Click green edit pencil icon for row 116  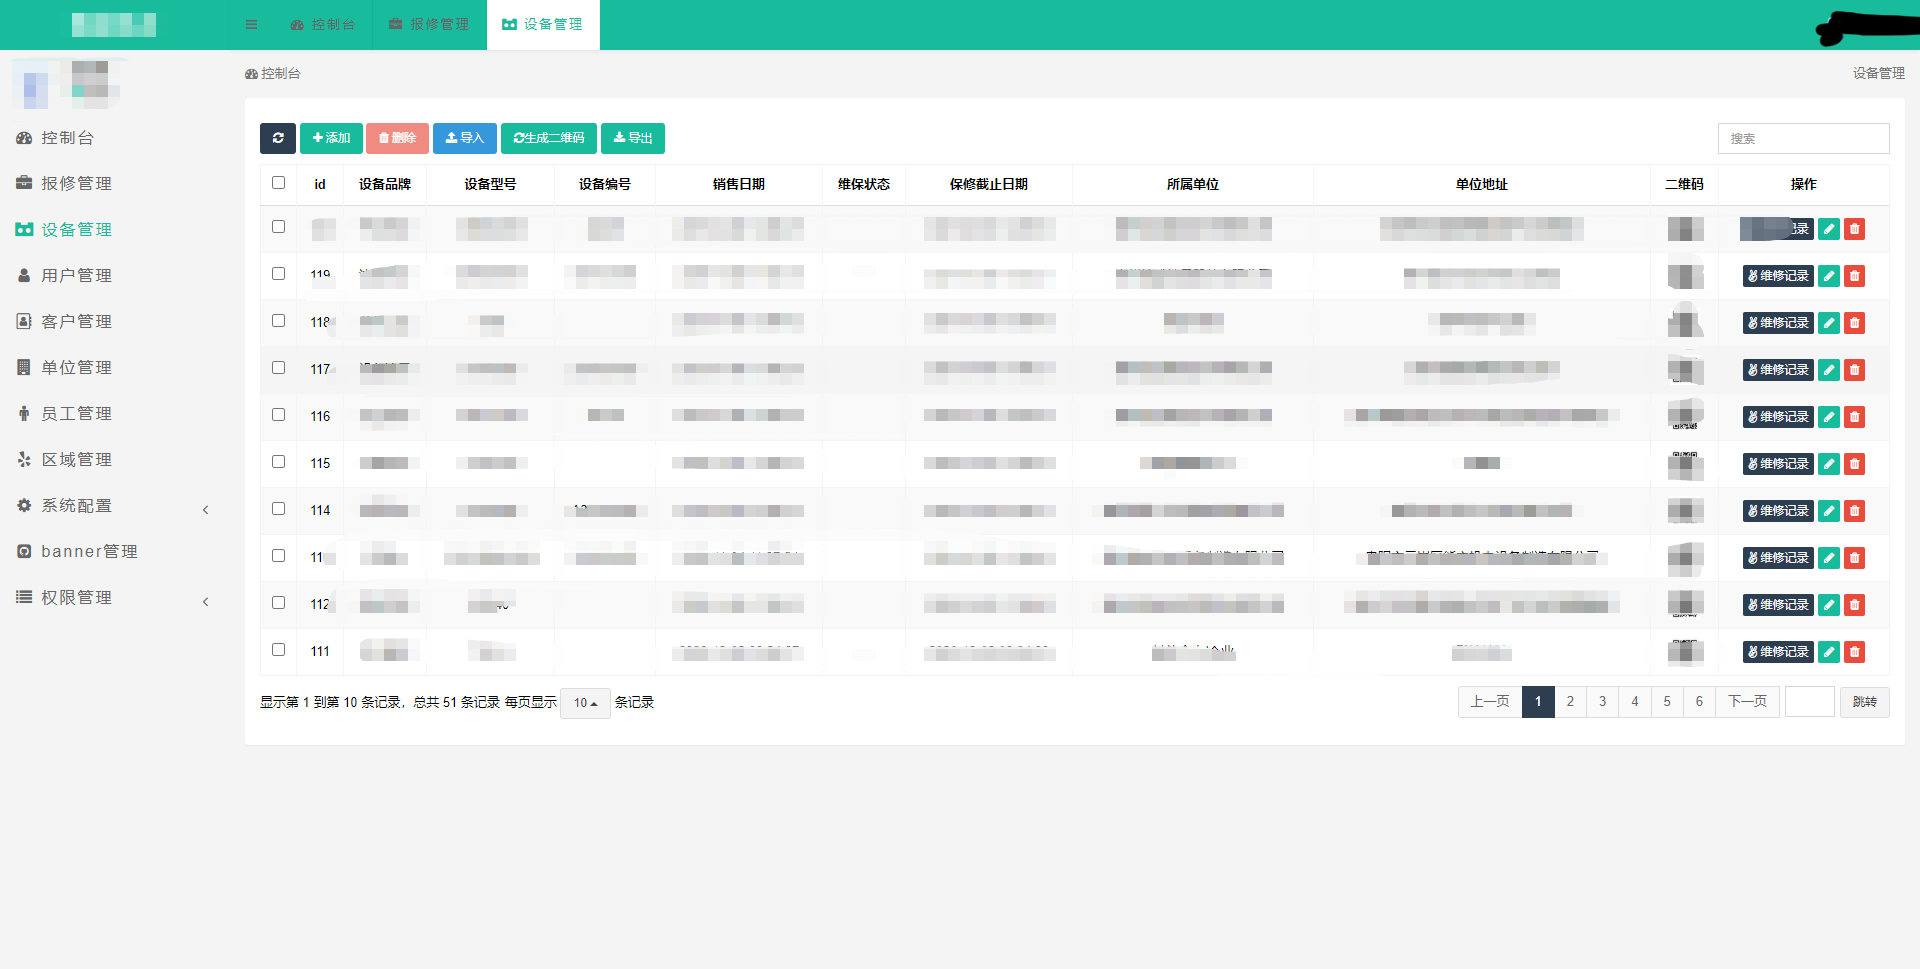click(x=1828, y=417)
